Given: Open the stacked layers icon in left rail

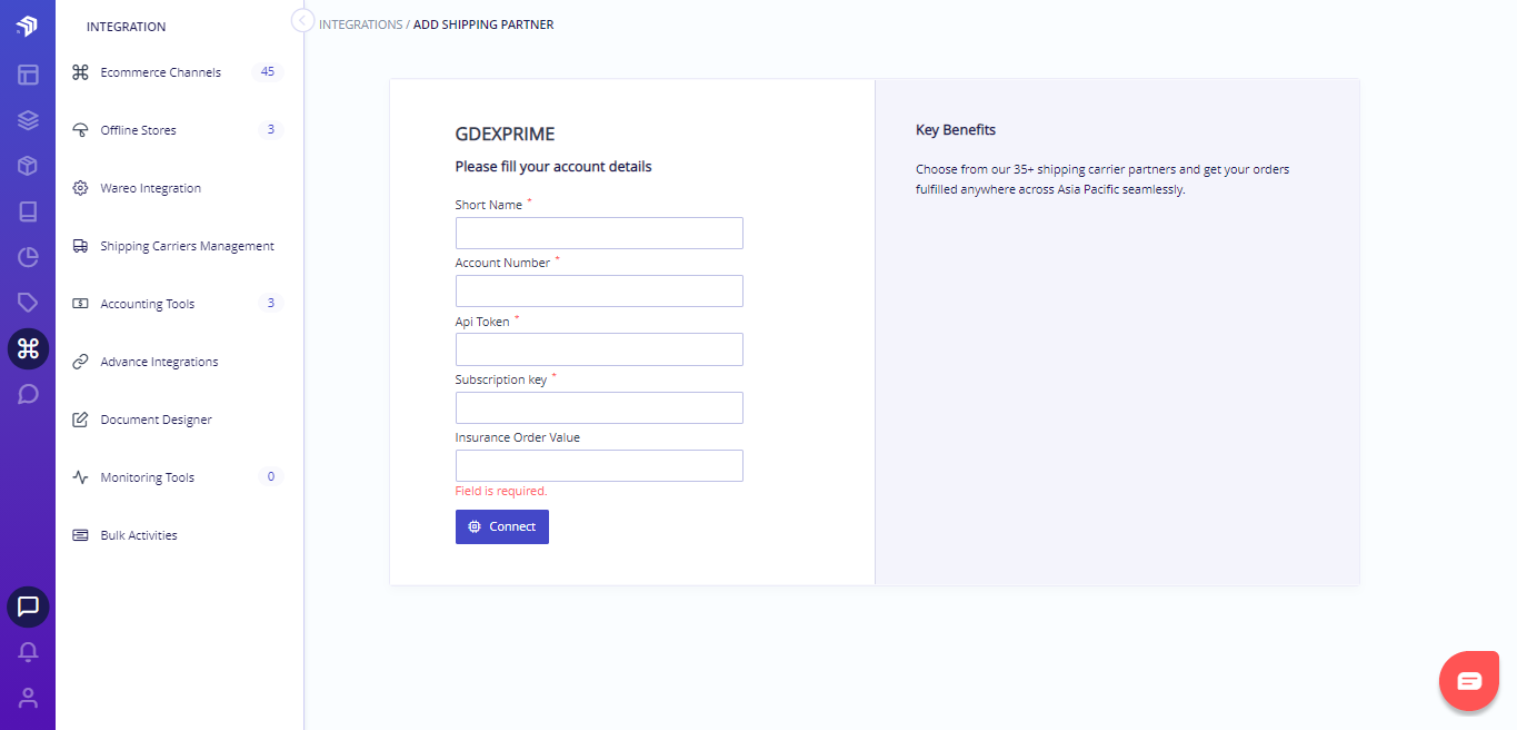Looking at the screenshot, I should (x=28, y=120).
